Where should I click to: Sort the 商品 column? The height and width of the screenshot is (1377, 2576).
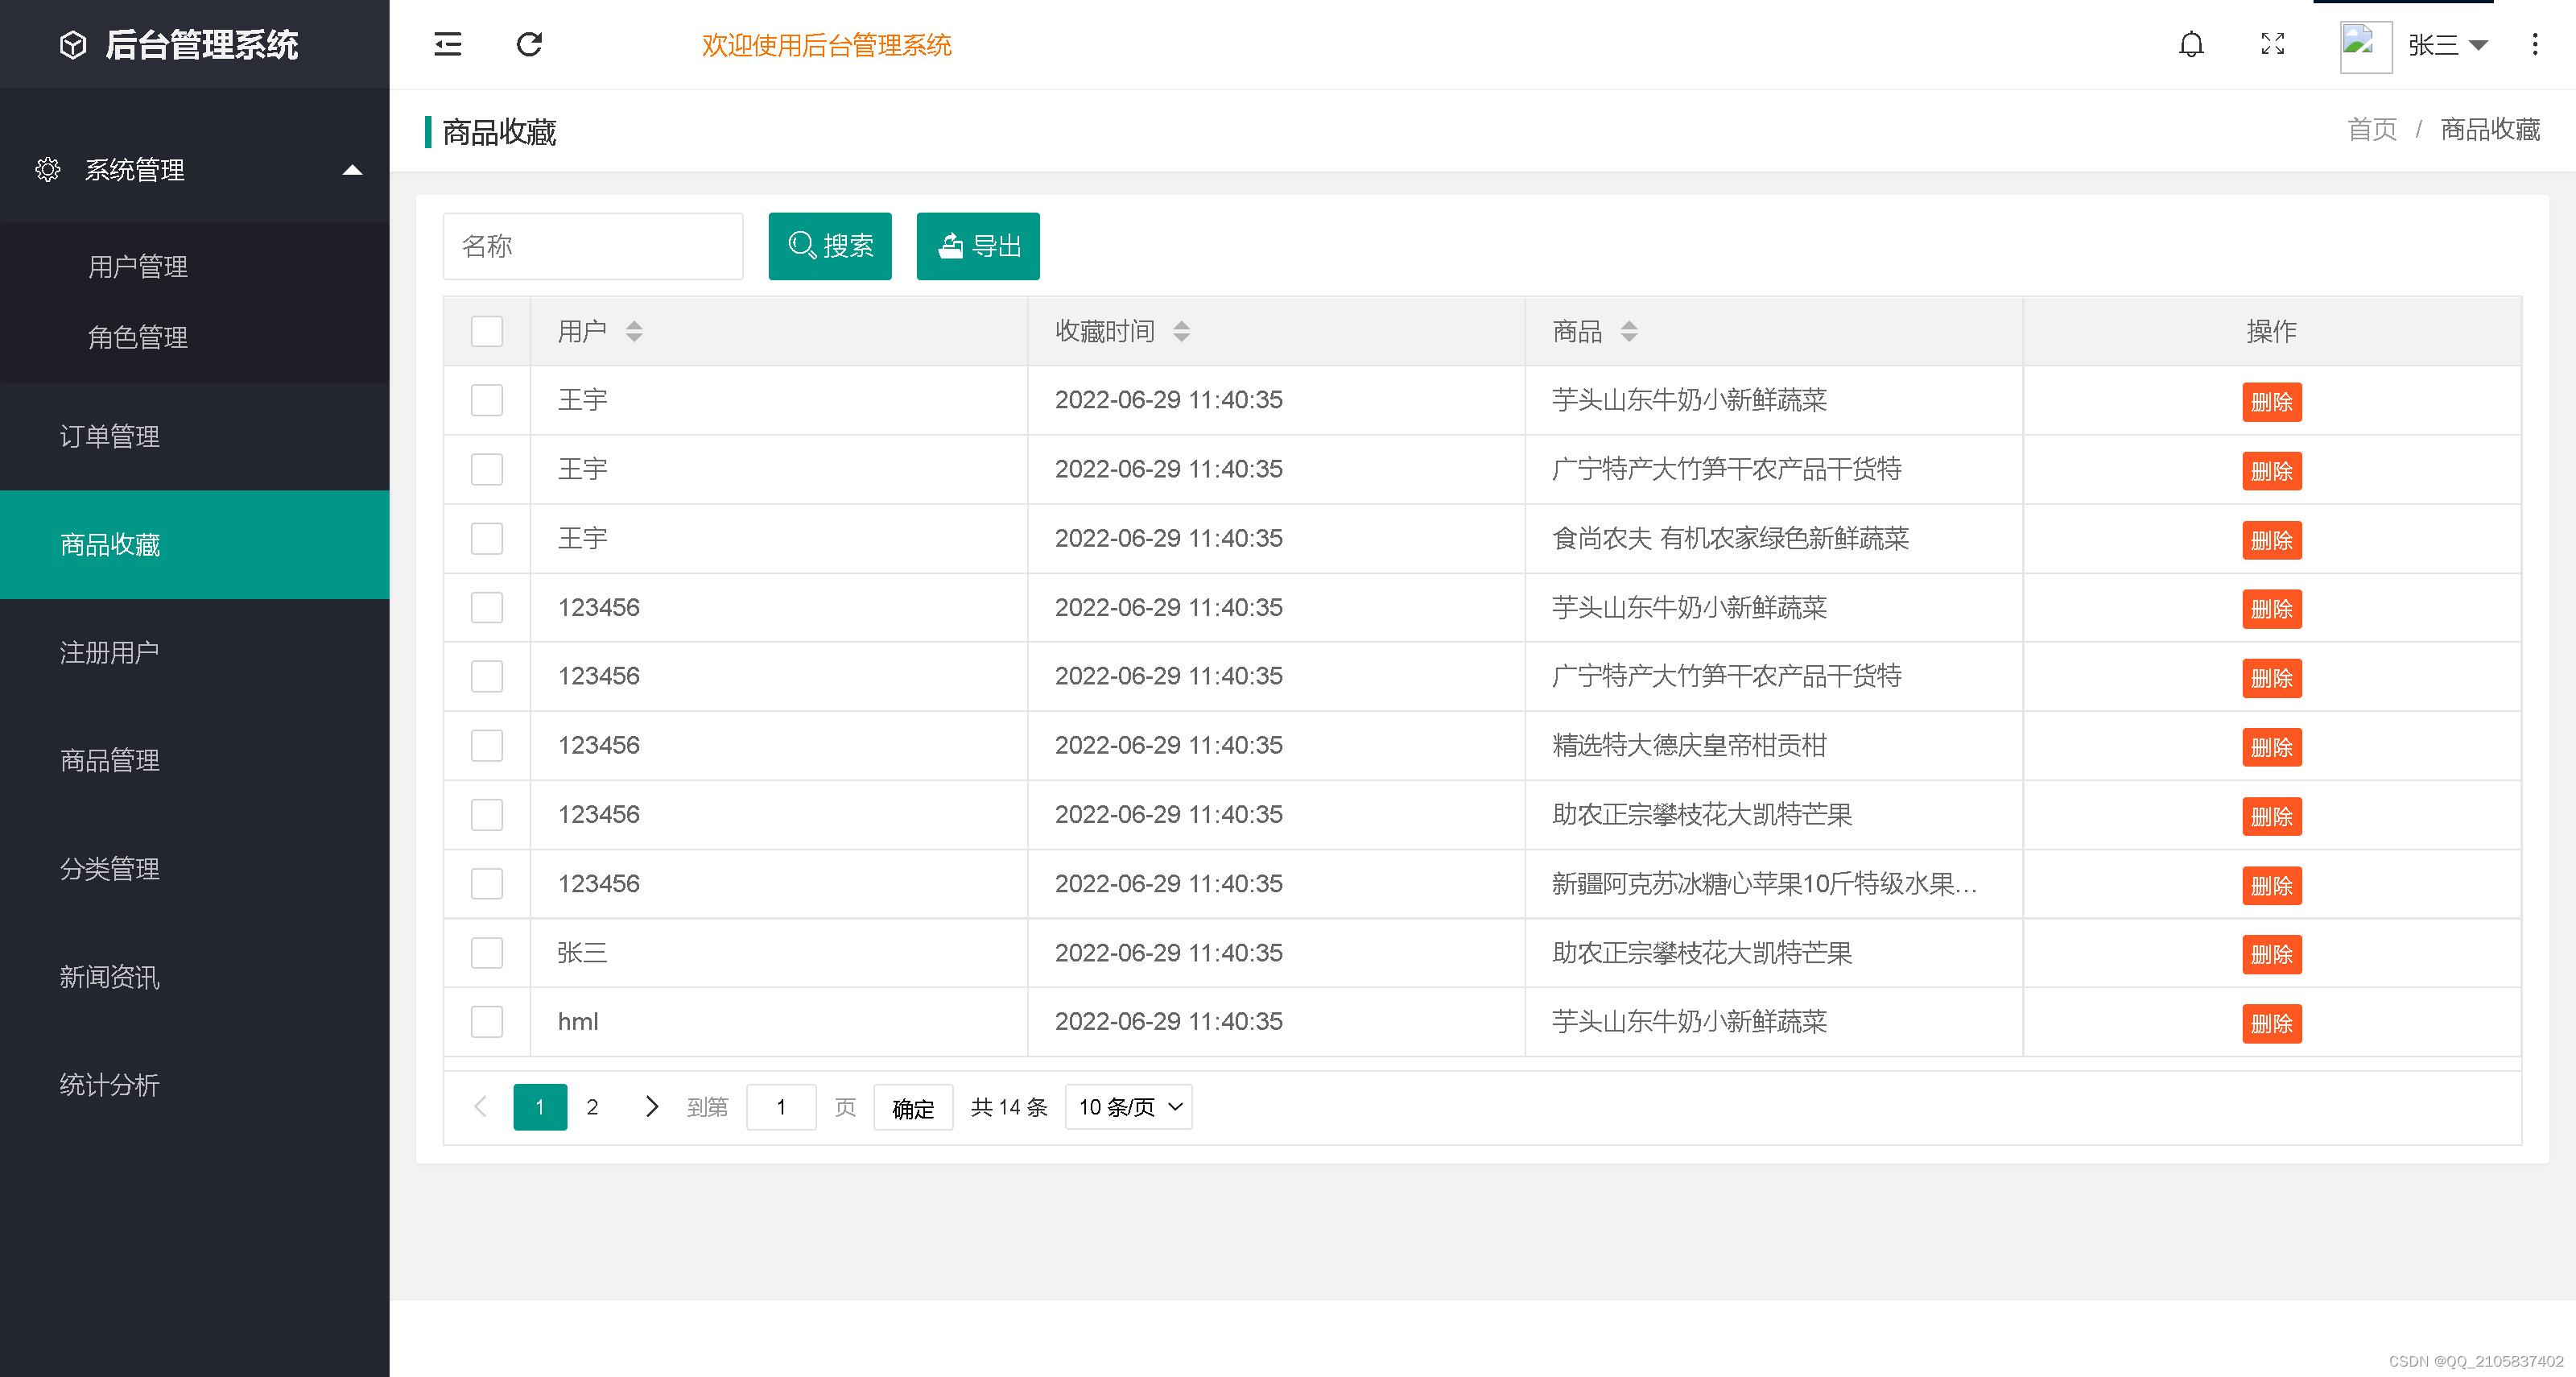[1629, 331]
